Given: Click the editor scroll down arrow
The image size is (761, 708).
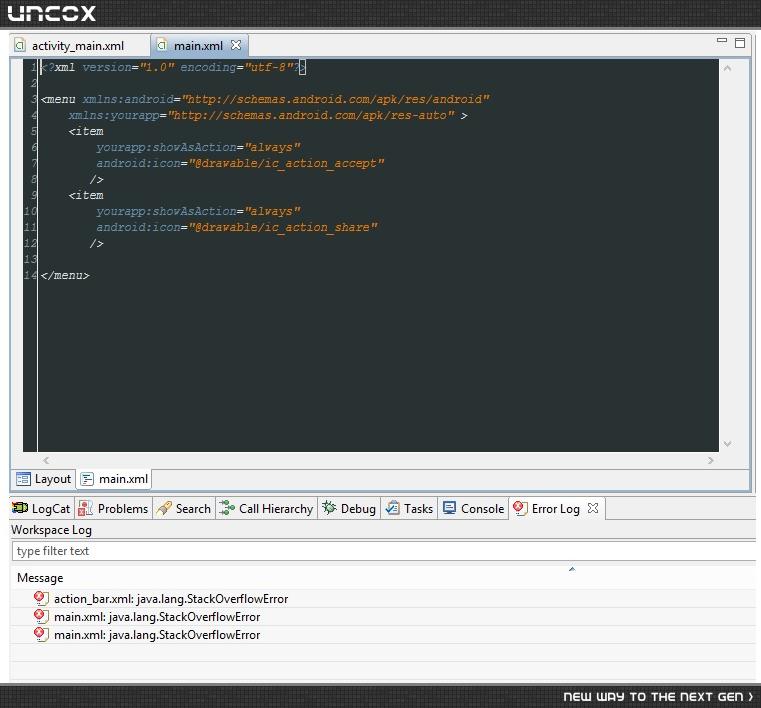Looking at the screenshot, I should click(727, 444).
